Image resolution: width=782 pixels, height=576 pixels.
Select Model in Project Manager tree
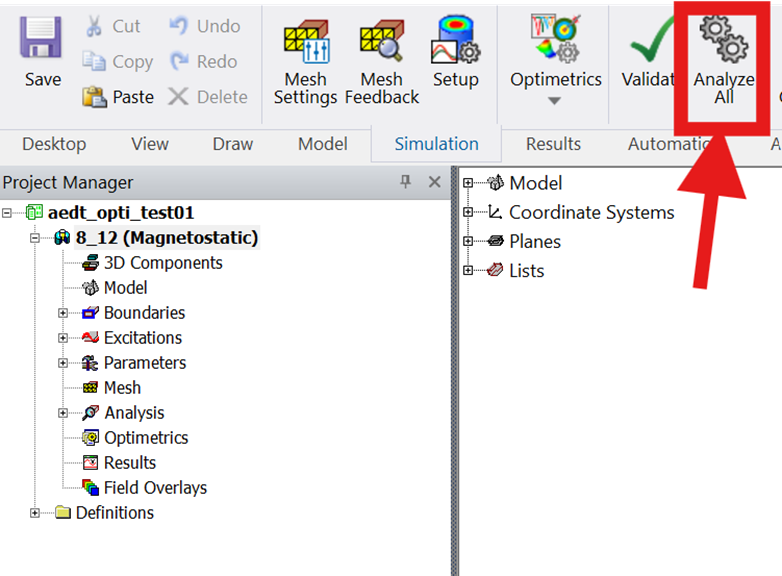click(x=126, y=288)
